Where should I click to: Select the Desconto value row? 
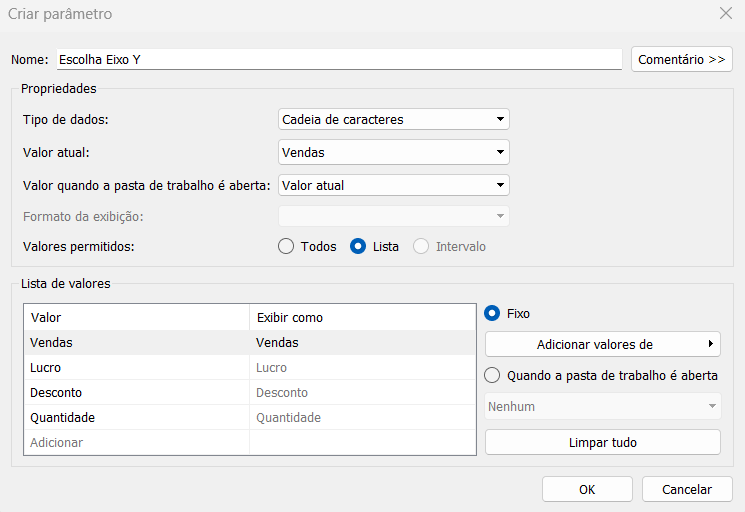250,393
